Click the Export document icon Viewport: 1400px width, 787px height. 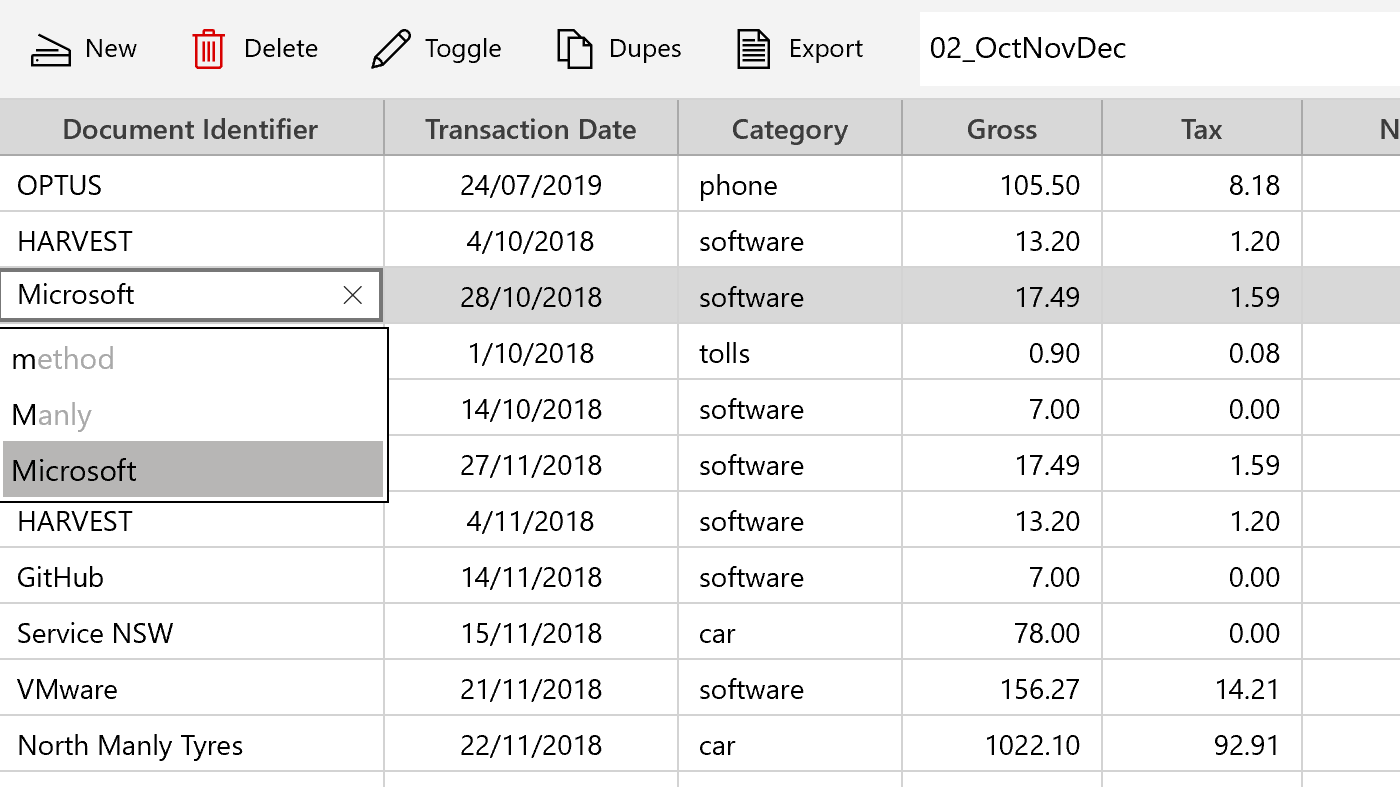pos(754,49)
